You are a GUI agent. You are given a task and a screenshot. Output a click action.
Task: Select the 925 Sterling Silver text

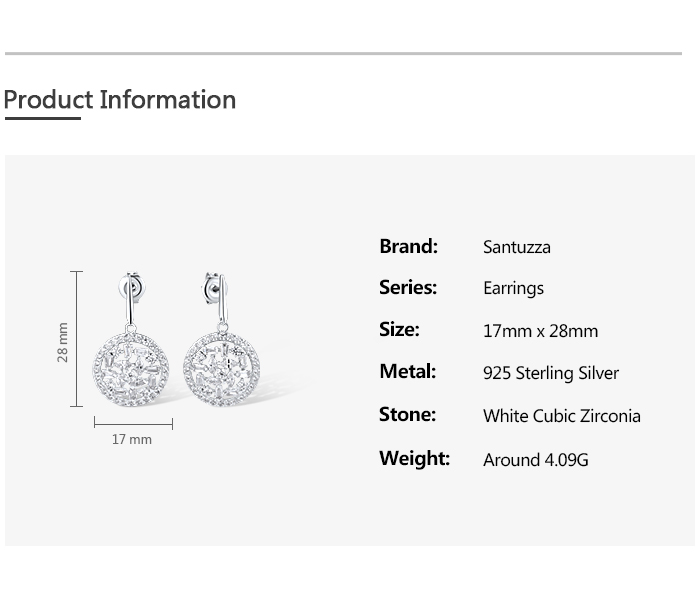pyautogui.click(x=550, y=373)
